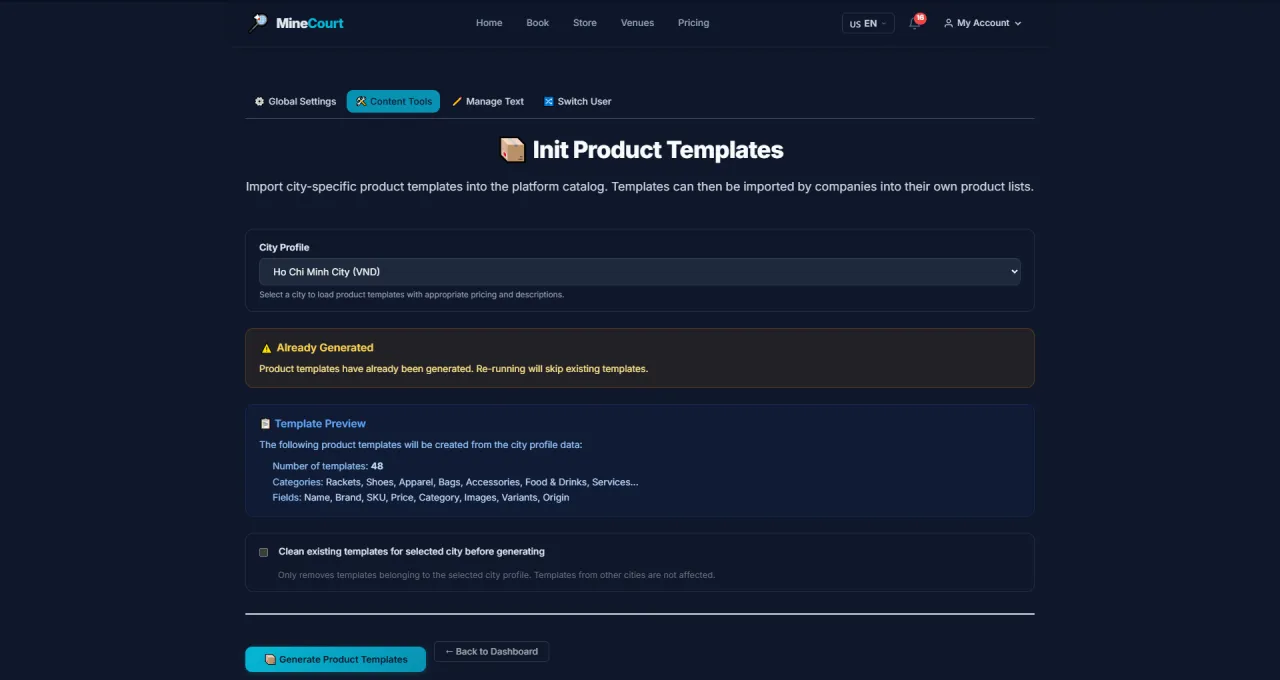Enable clean existing templates checkbox
Image resolution: width=1280 pixels, height=680 pixels.
(x=264, y=552)
